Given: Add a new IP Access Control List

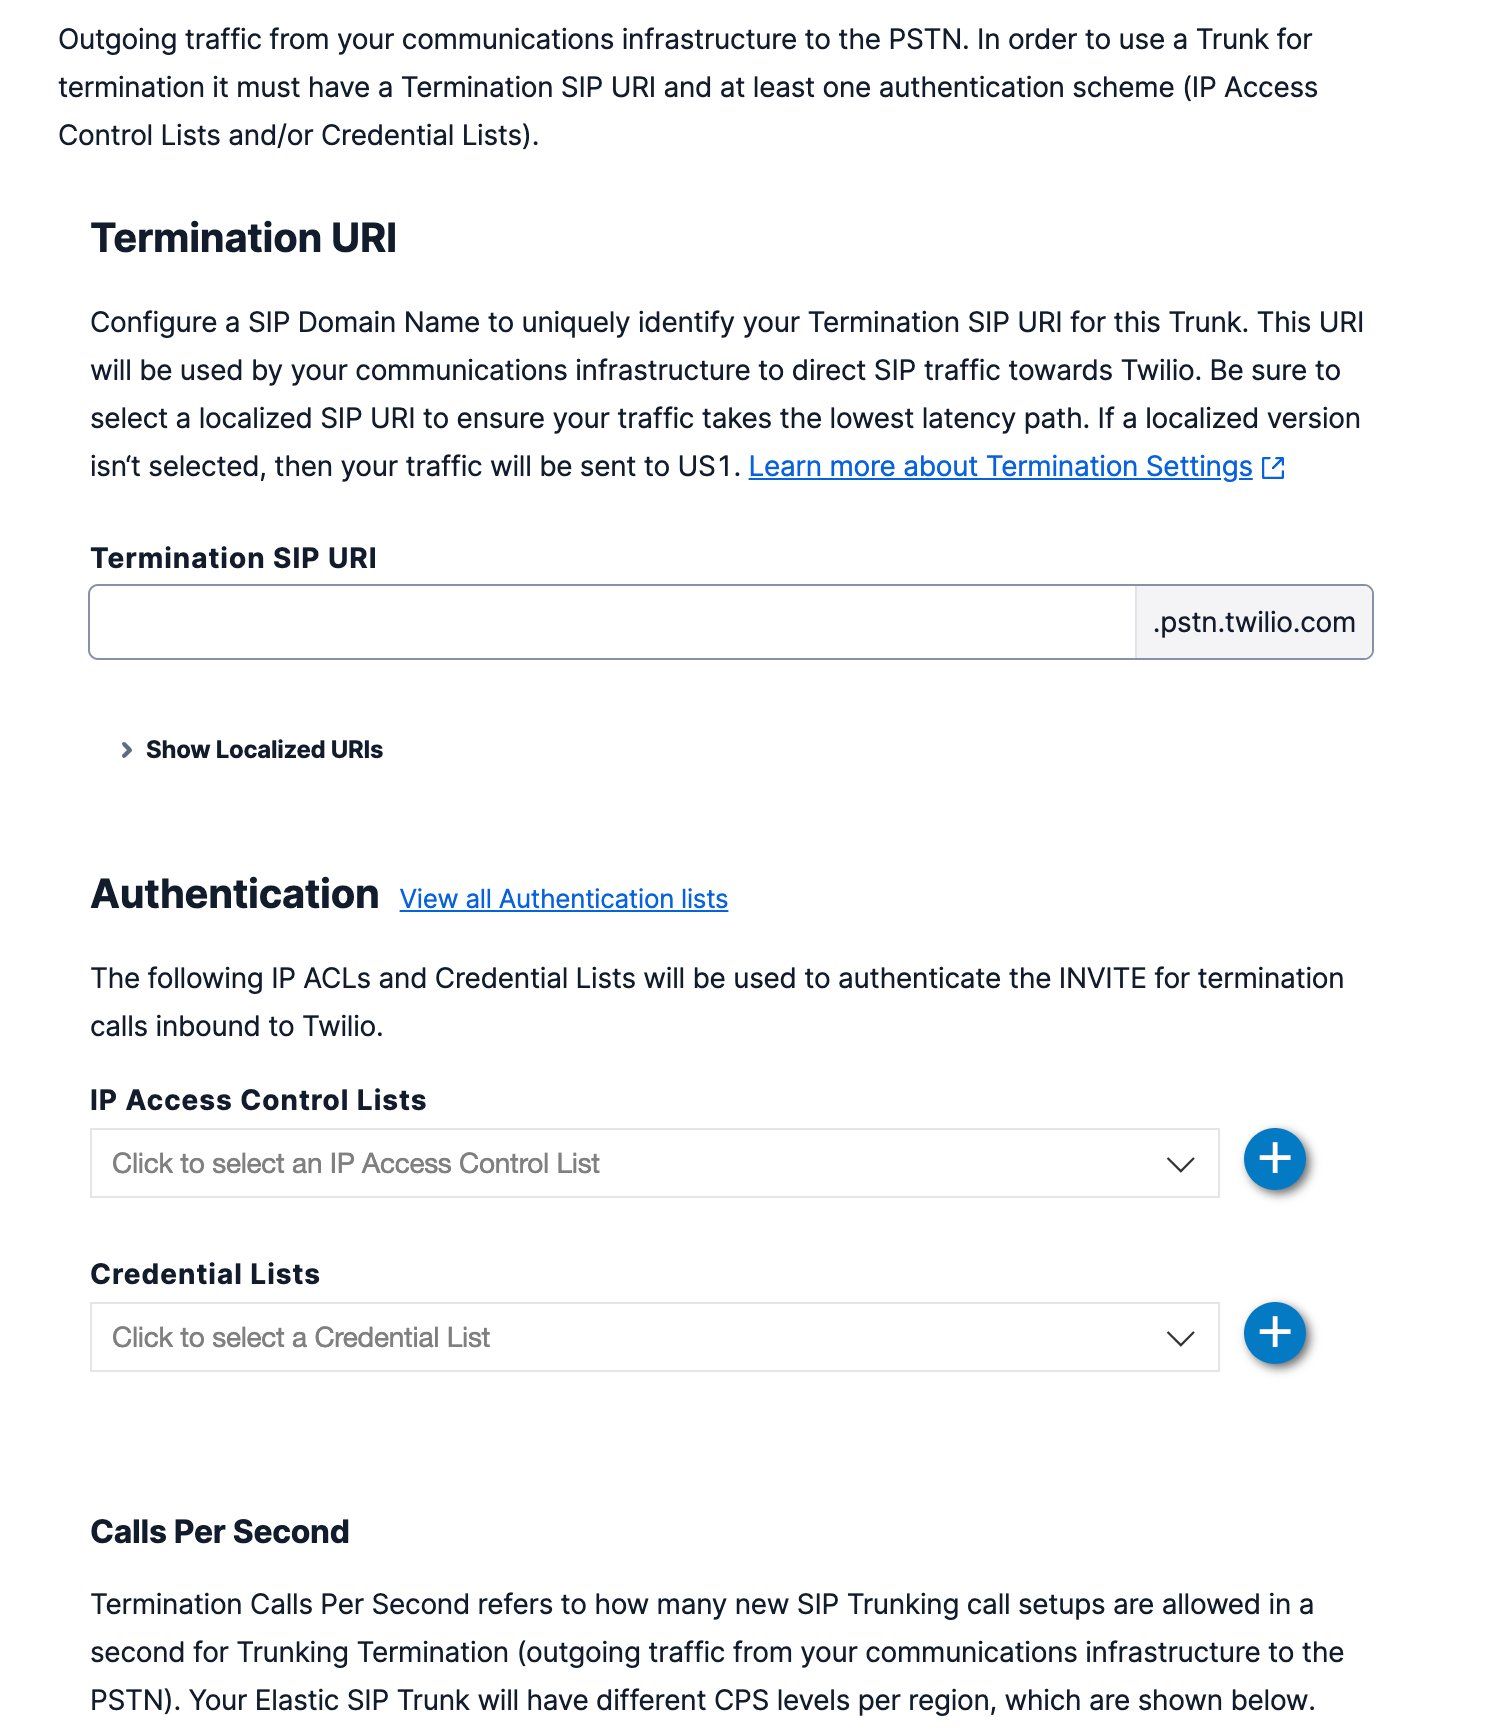Looking at the screenshot, I should click(1274, 1160).
